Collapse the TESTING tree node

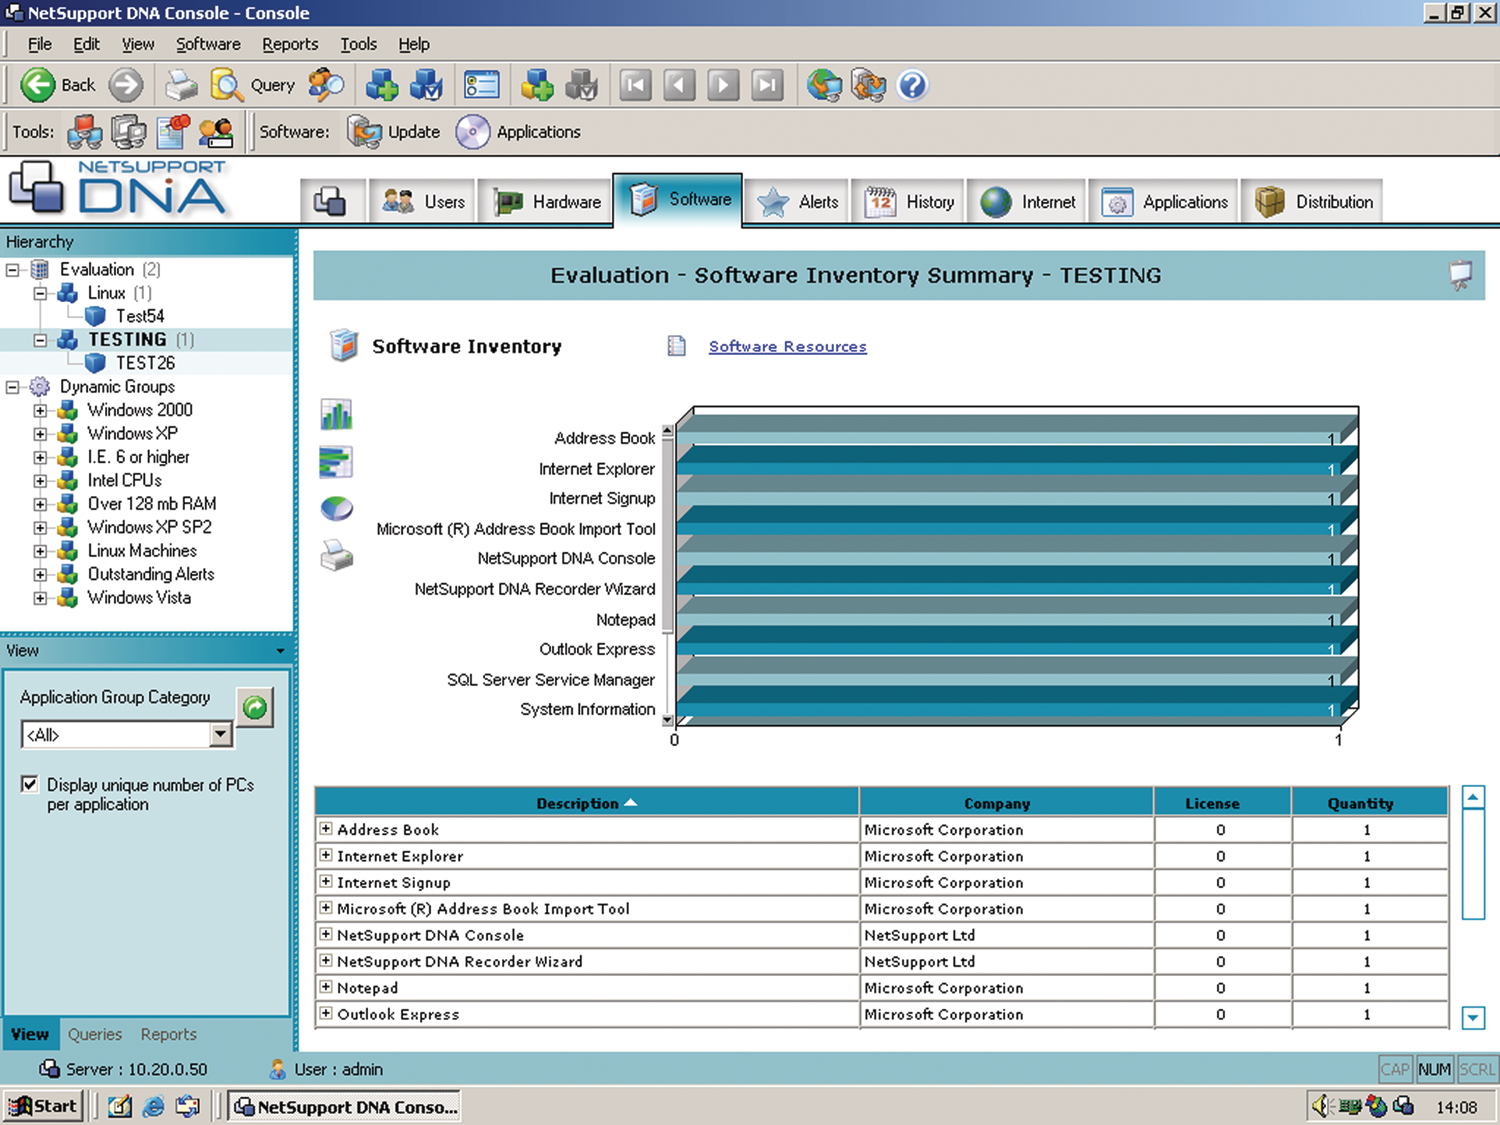(x=40, y=340)
